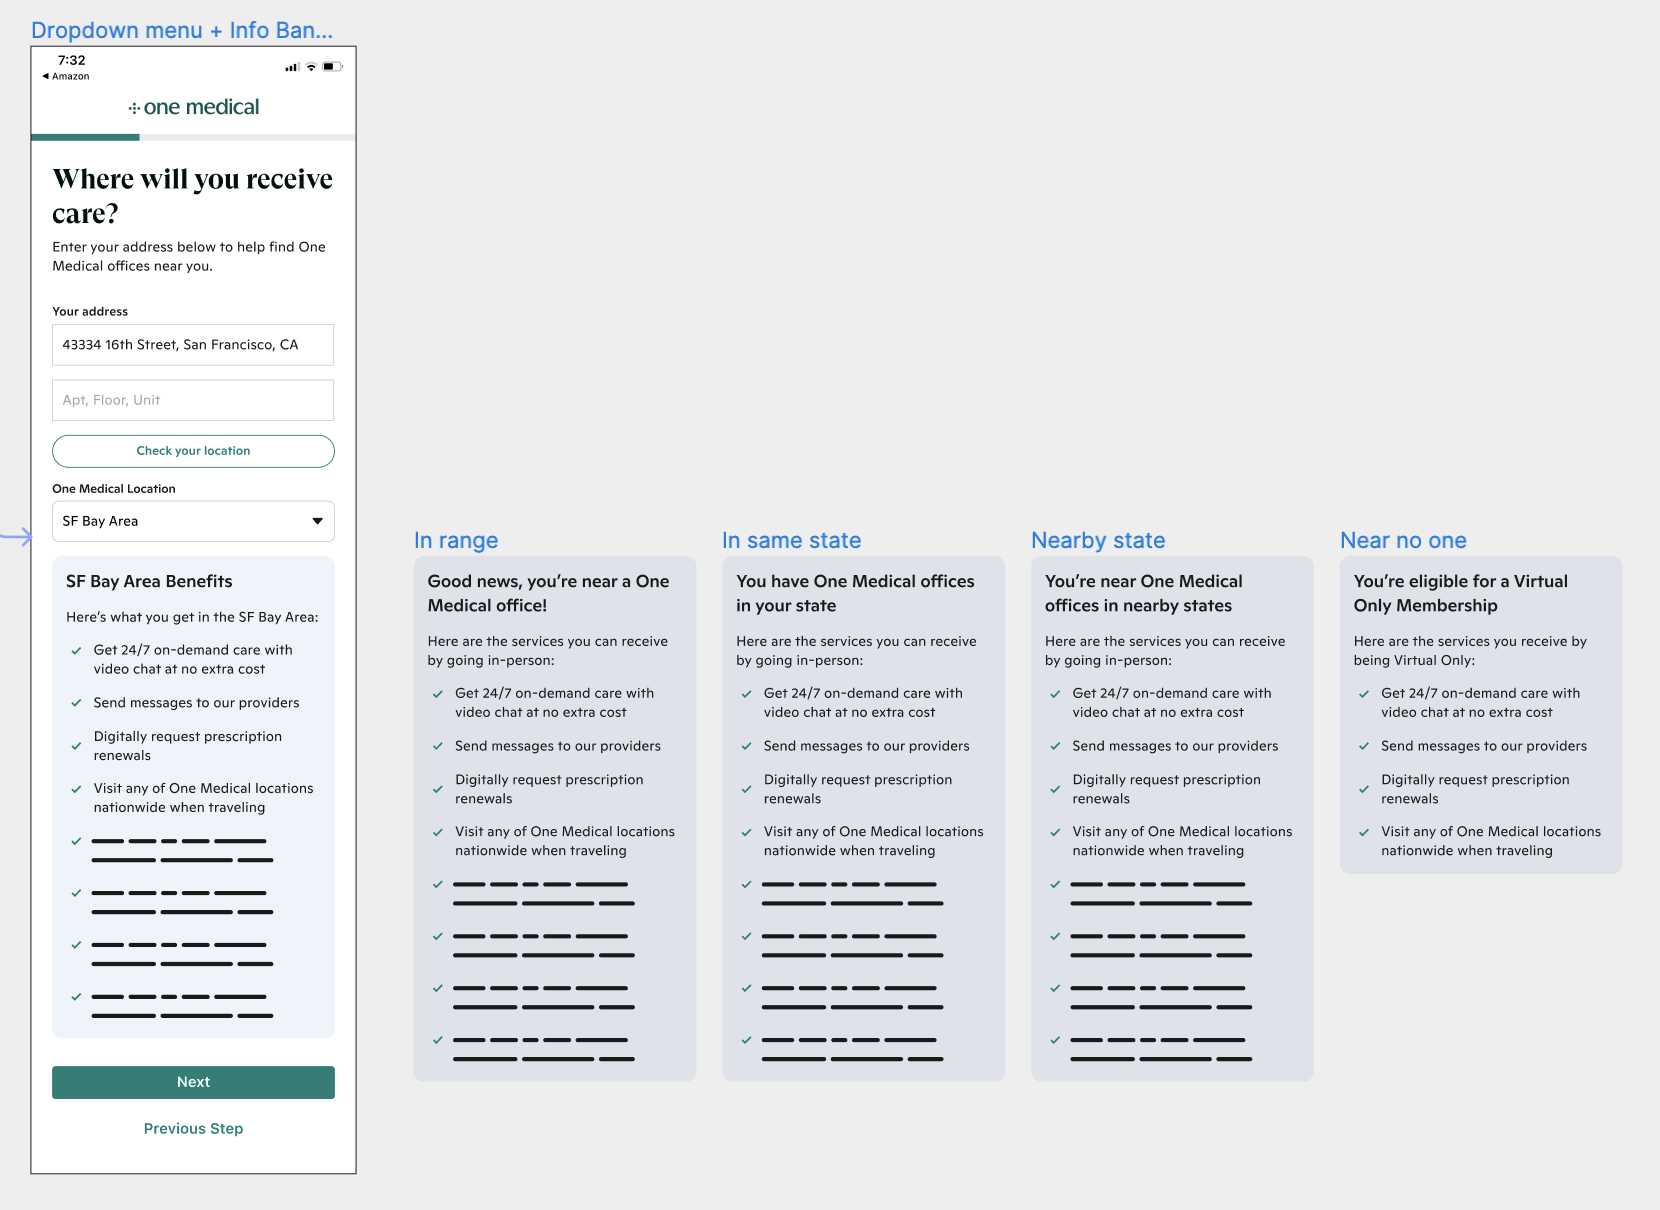Screen dimensions: 1660x1210
Task: Click checkmark beside 24/7 care in Nearby state card
Action: pyautogui.click(x=1055, y=694)
